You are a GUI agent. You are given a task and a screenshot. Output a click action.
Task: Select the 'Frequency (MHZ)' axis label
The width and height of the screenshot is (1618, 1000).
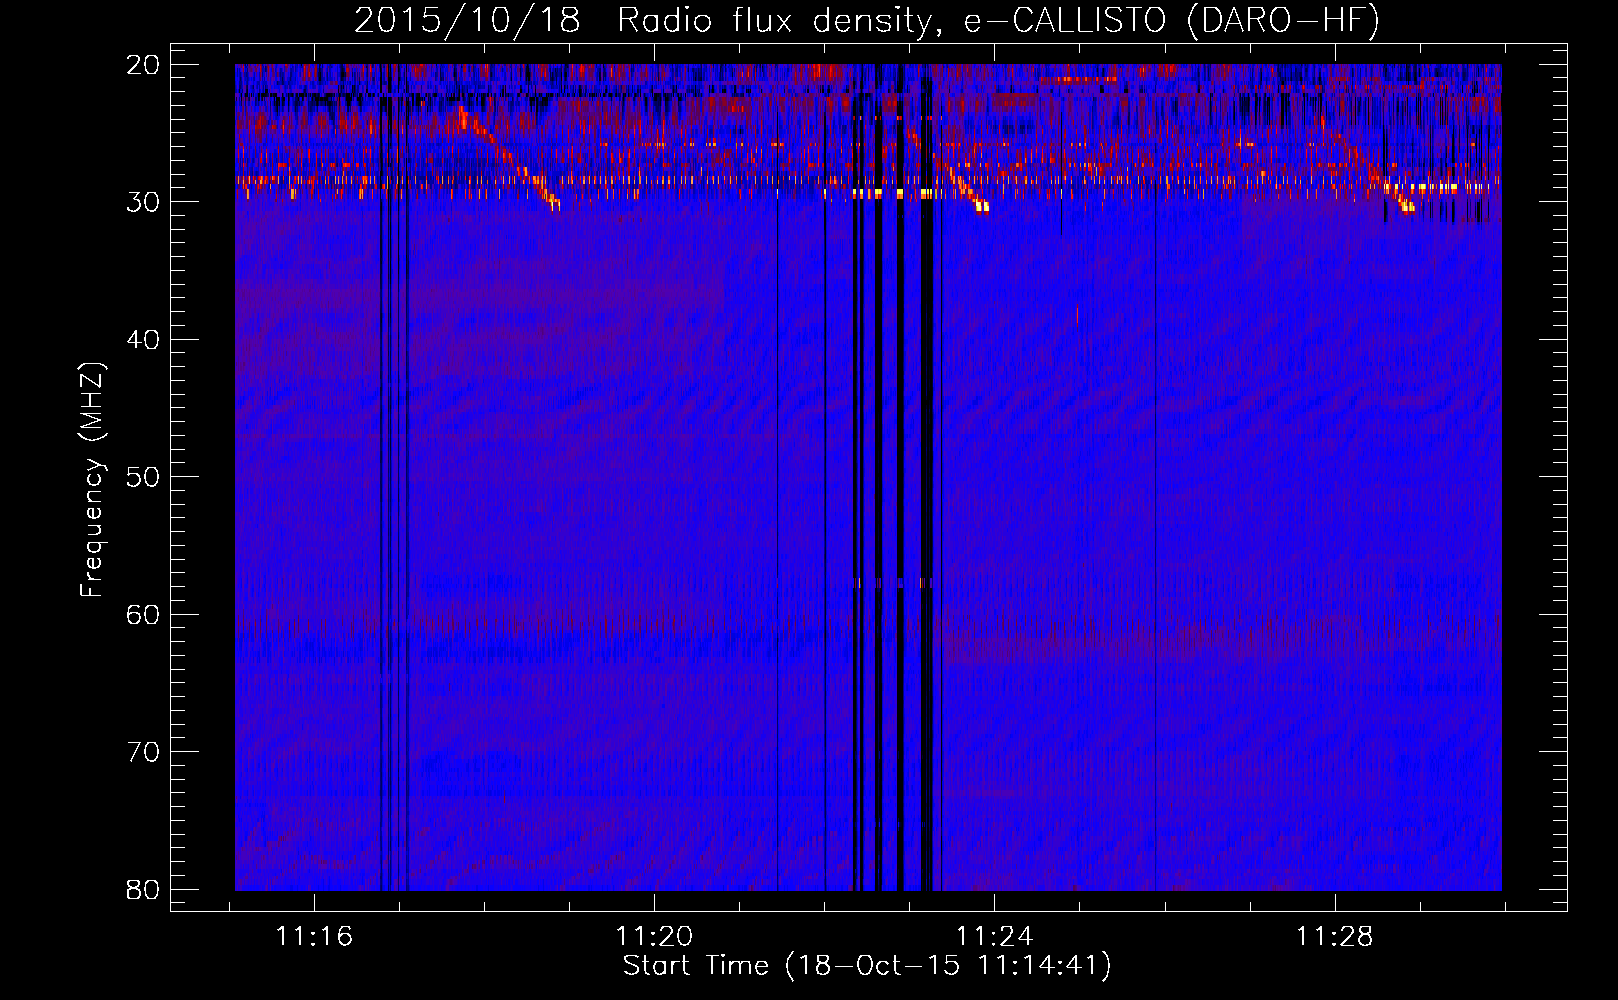(x=92, y=479)
